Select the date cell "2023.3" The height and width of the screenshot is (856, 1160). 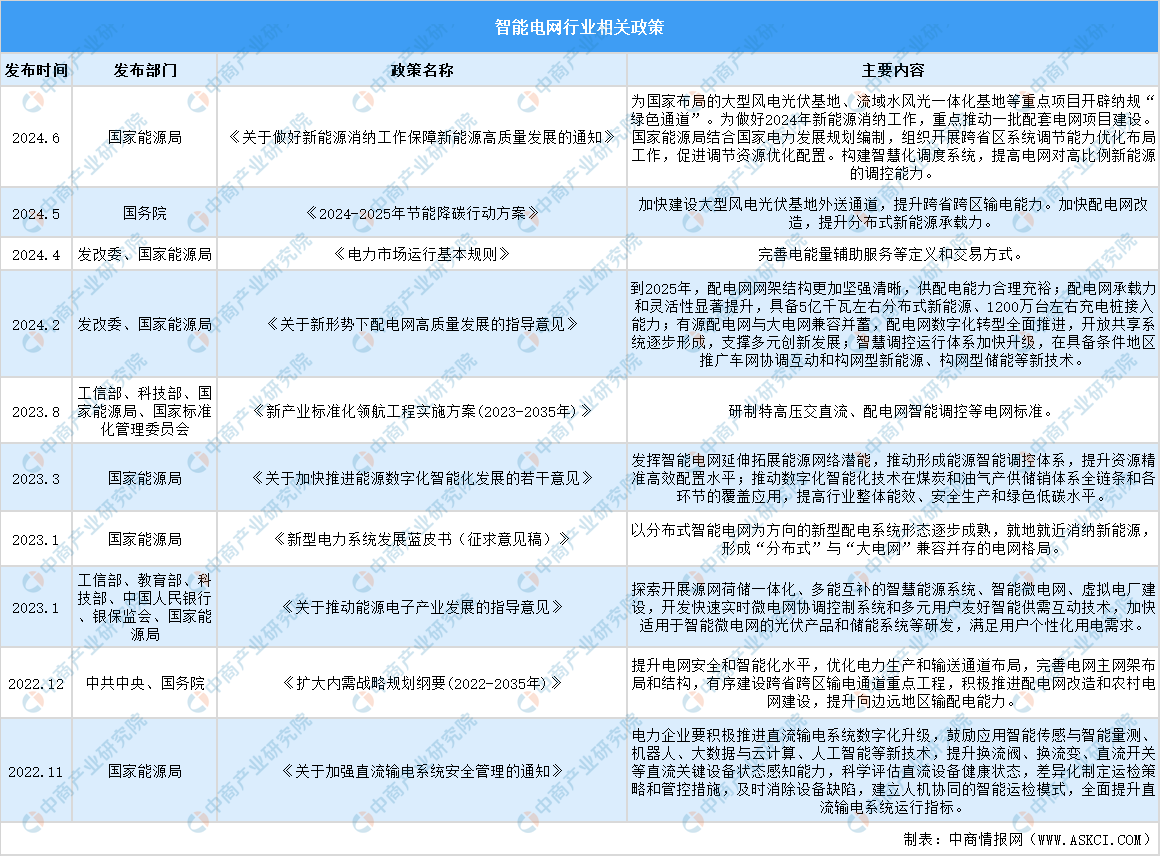tap(36, 479)
